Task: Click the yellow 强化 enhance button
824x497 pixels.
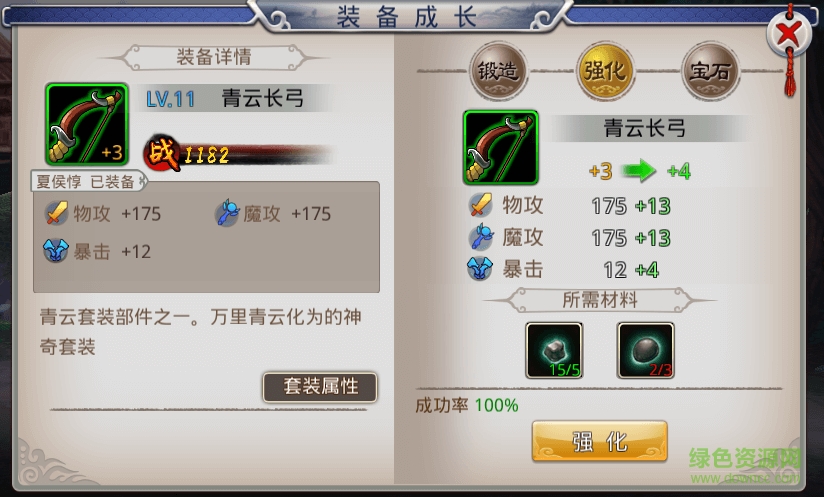Action: [600, 441]
